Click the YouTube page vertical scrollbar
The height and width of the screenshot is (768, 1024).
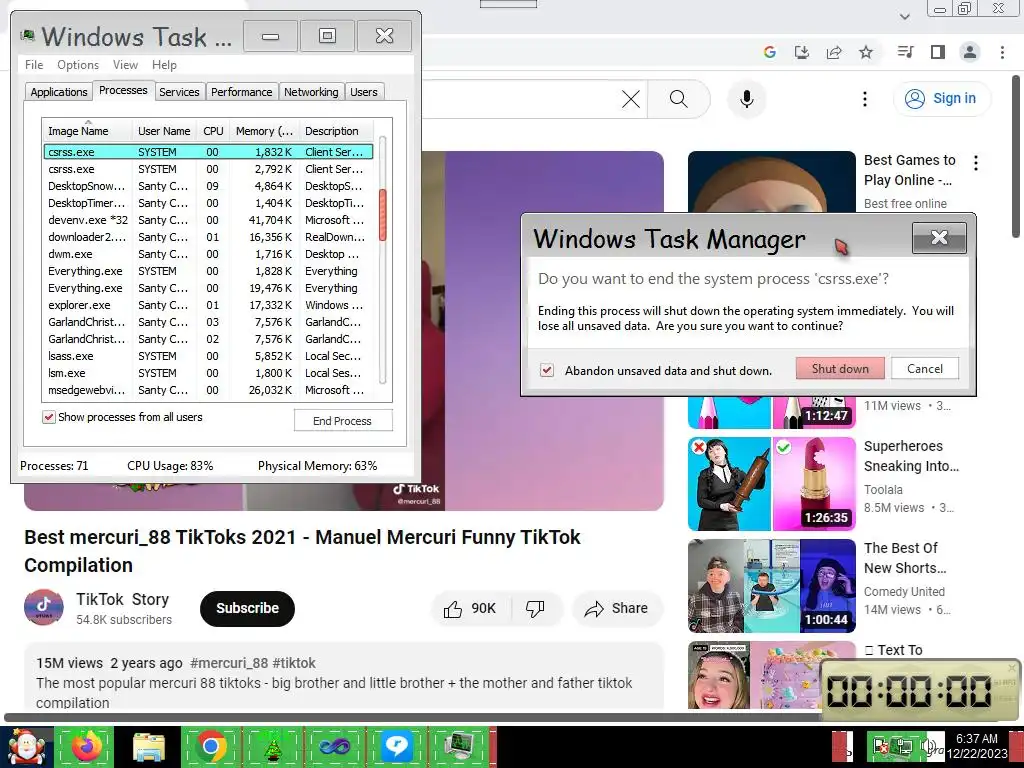1017,157
